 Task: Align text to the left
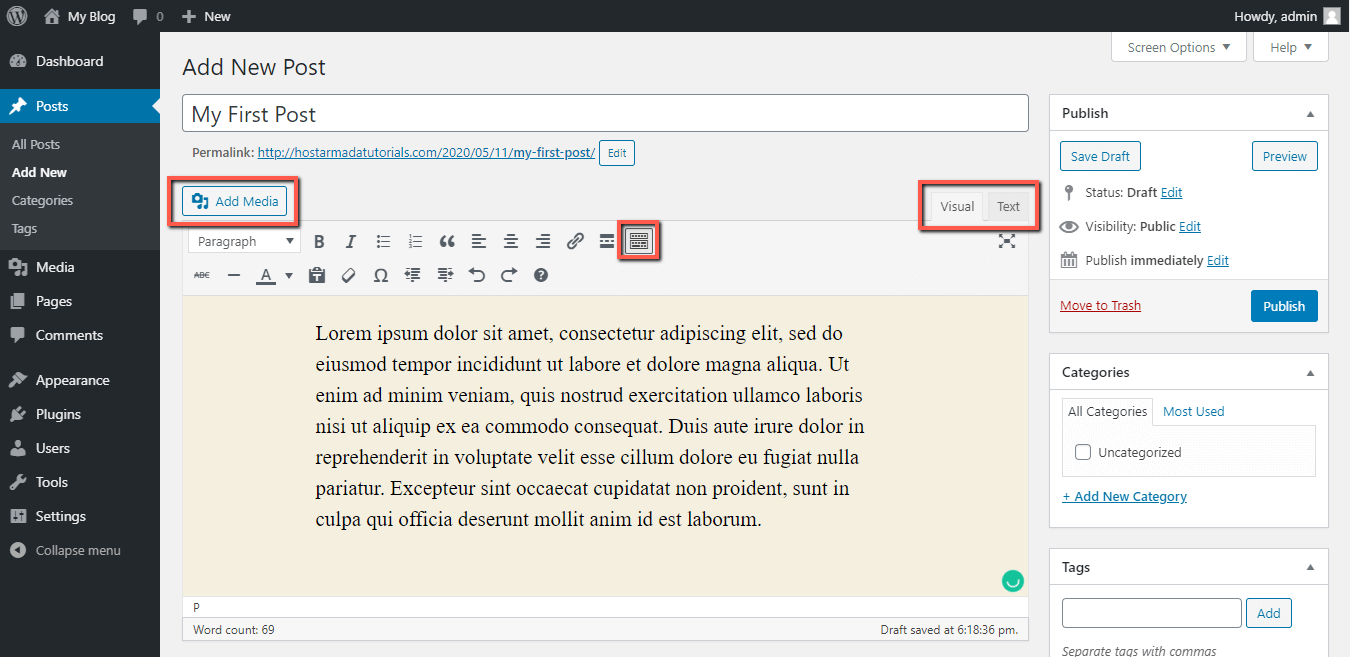[479, 241]
